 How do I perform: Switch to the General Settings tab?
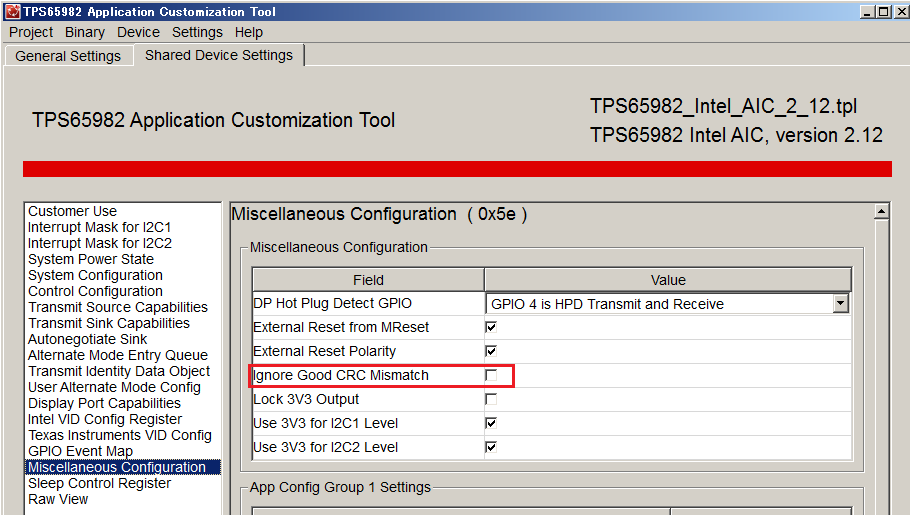[68, 56]
